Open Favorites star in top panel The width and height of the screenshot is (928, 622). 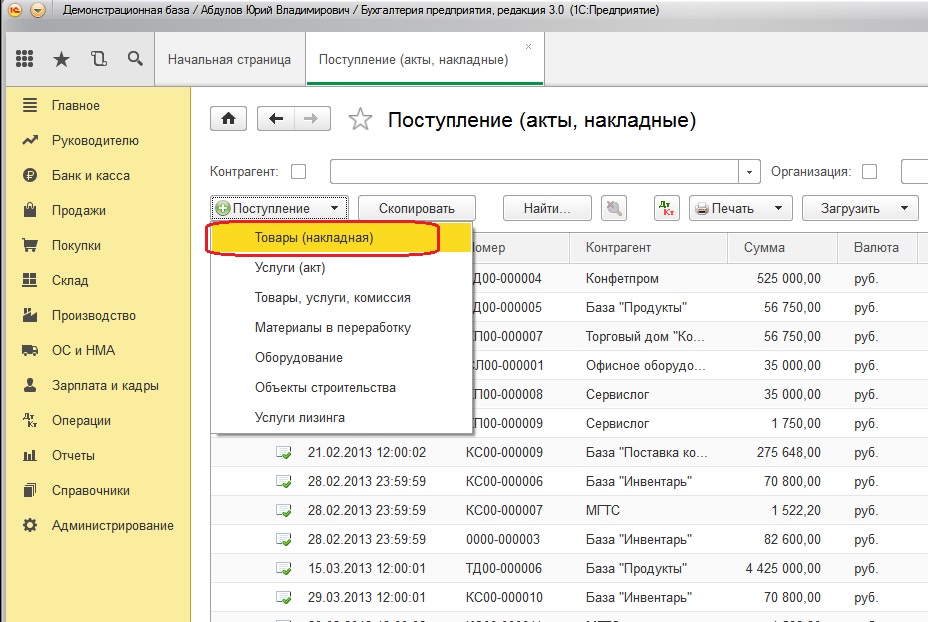pyautogui.click(x=62, y=59)
